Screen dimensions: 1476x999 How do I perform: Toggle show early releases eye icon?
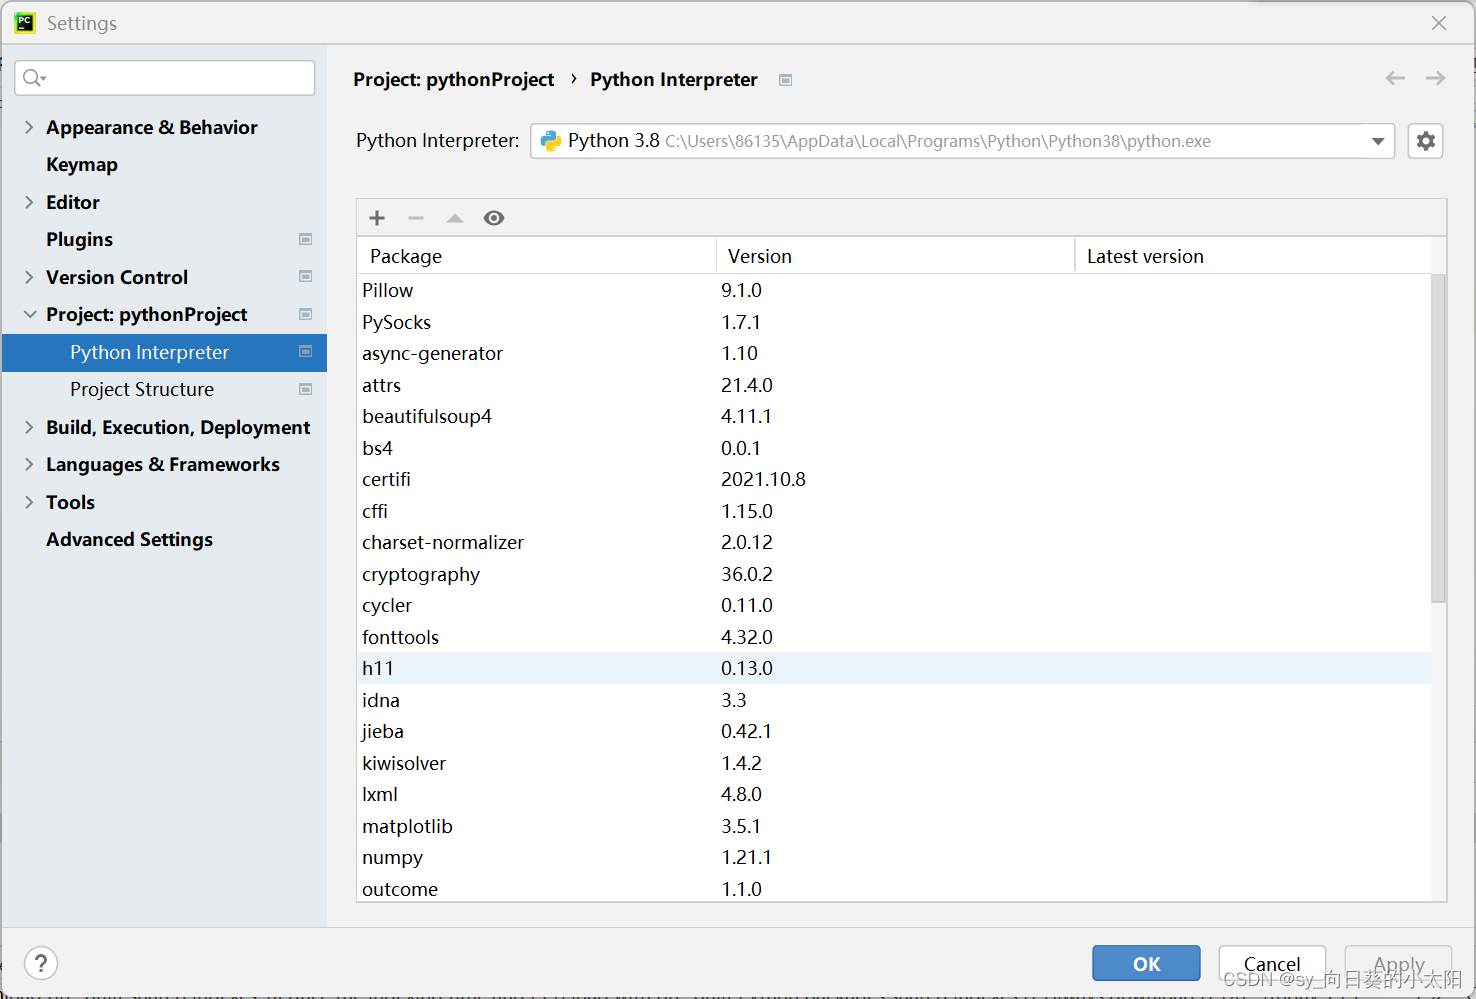[x=494, y=218]
